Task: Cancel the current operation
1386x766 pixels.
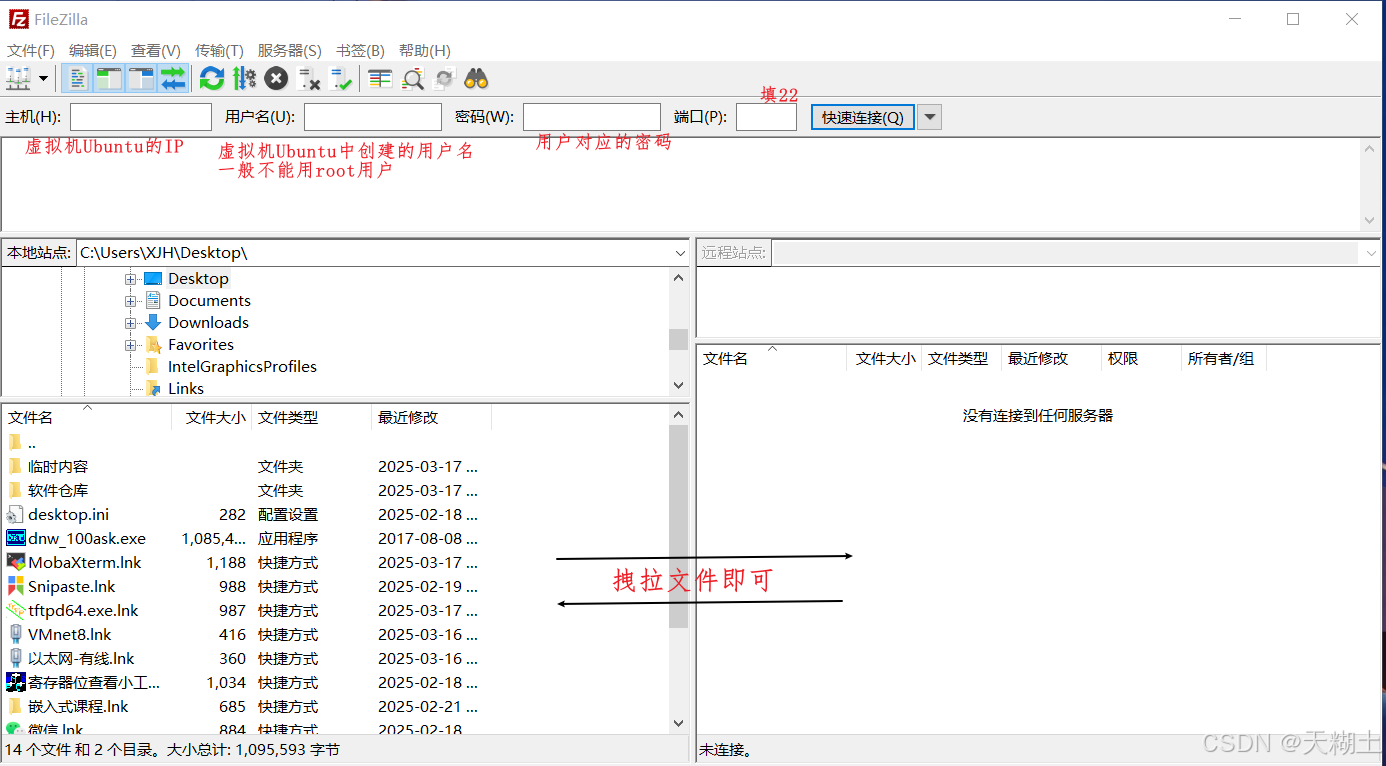Action: 277,78
